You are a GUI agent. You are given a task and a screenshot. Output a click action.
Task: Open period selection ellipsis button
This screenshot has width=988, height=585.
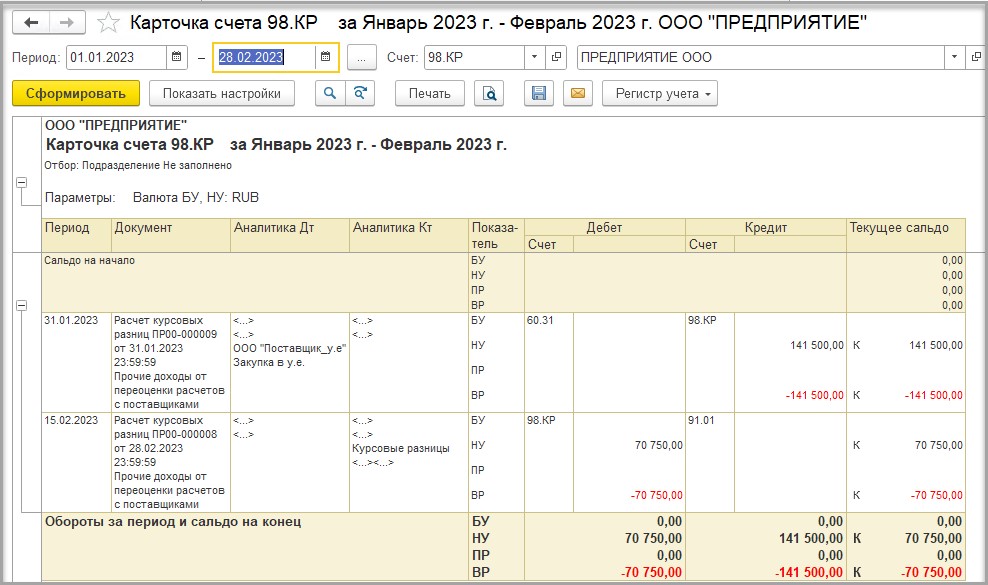[x=361, y=58]
